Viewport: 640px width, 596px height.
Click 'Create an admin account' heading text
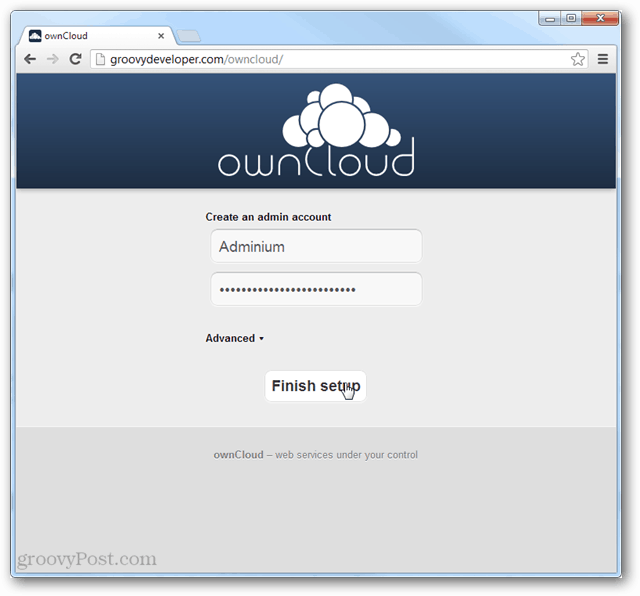268,217
